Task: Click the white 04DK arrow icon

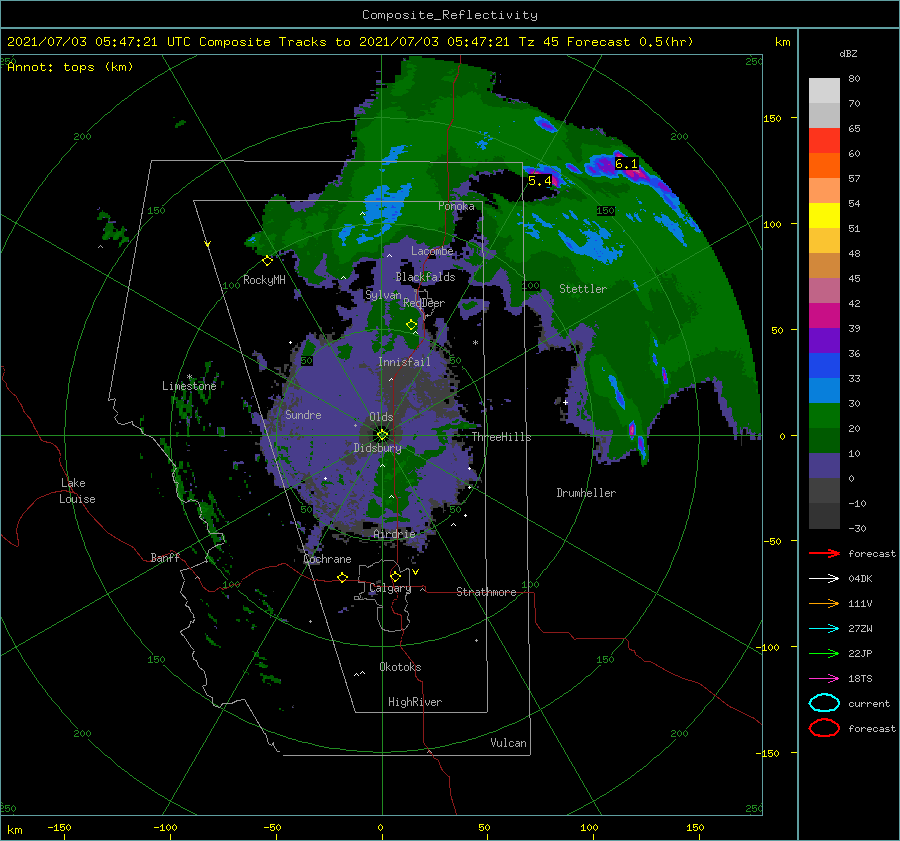Action: click(x=824, y=578)
